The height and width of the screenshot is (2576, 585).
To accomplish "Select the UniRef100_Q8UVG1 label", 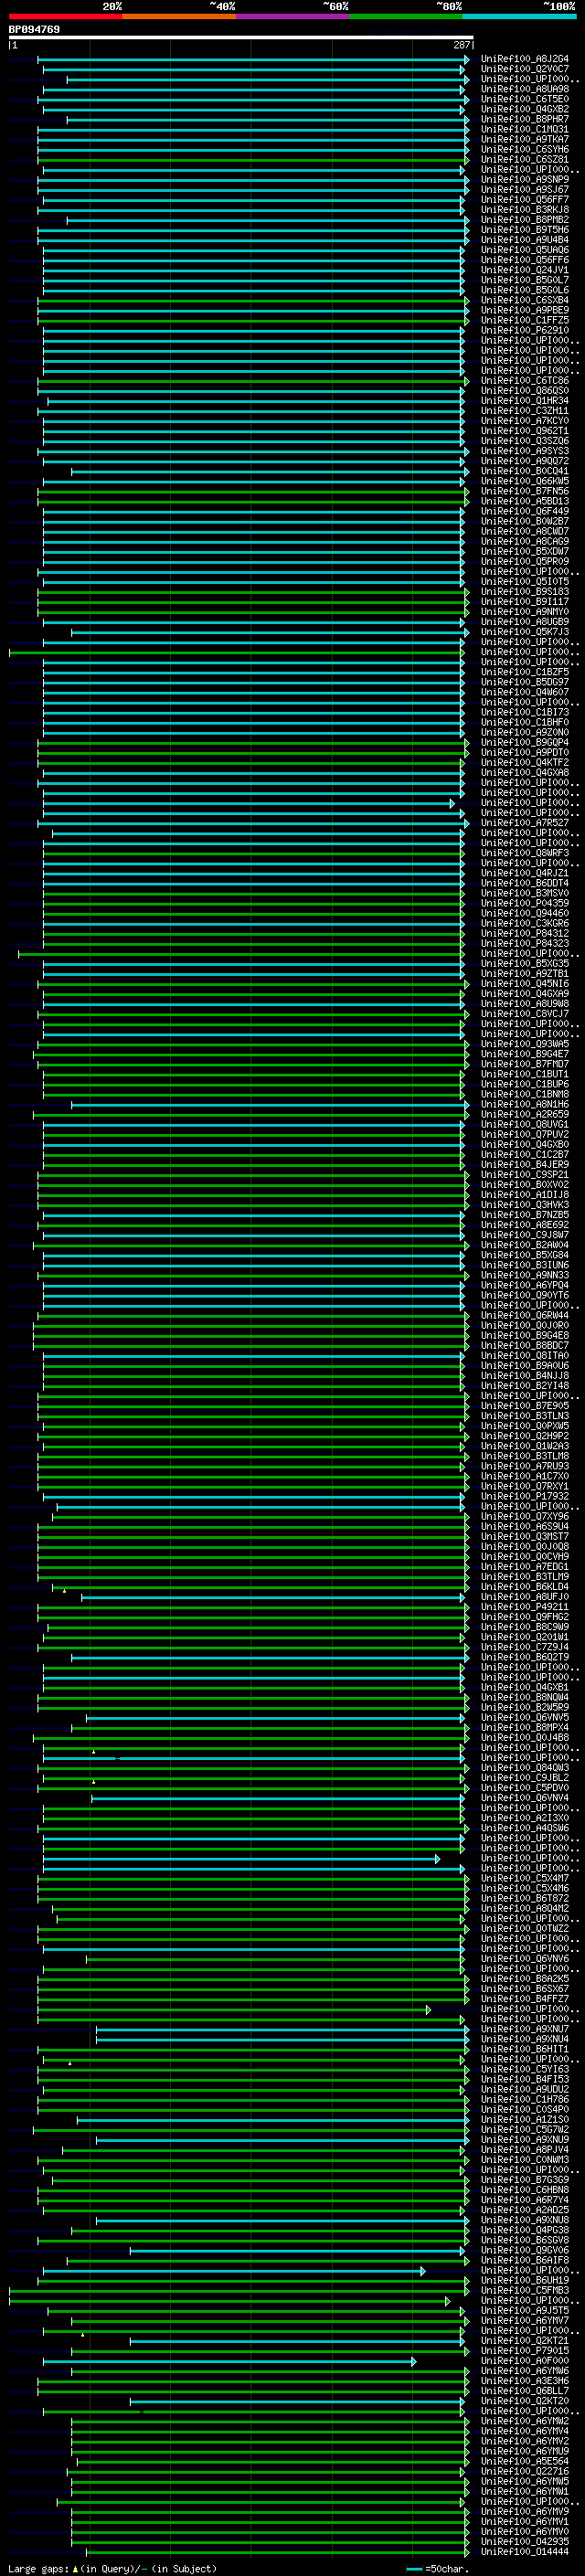I will (x=524, y=1124).
